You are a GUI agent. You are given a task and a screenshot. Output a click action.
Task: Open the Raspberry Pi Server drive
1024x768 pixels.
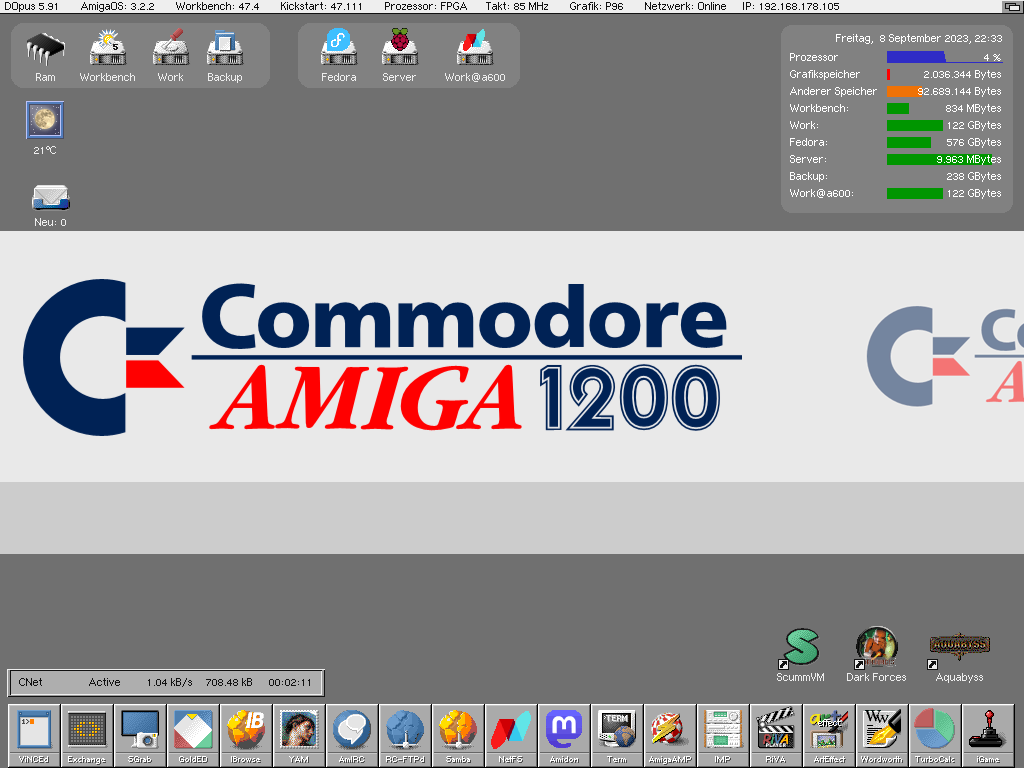[399, 50]
